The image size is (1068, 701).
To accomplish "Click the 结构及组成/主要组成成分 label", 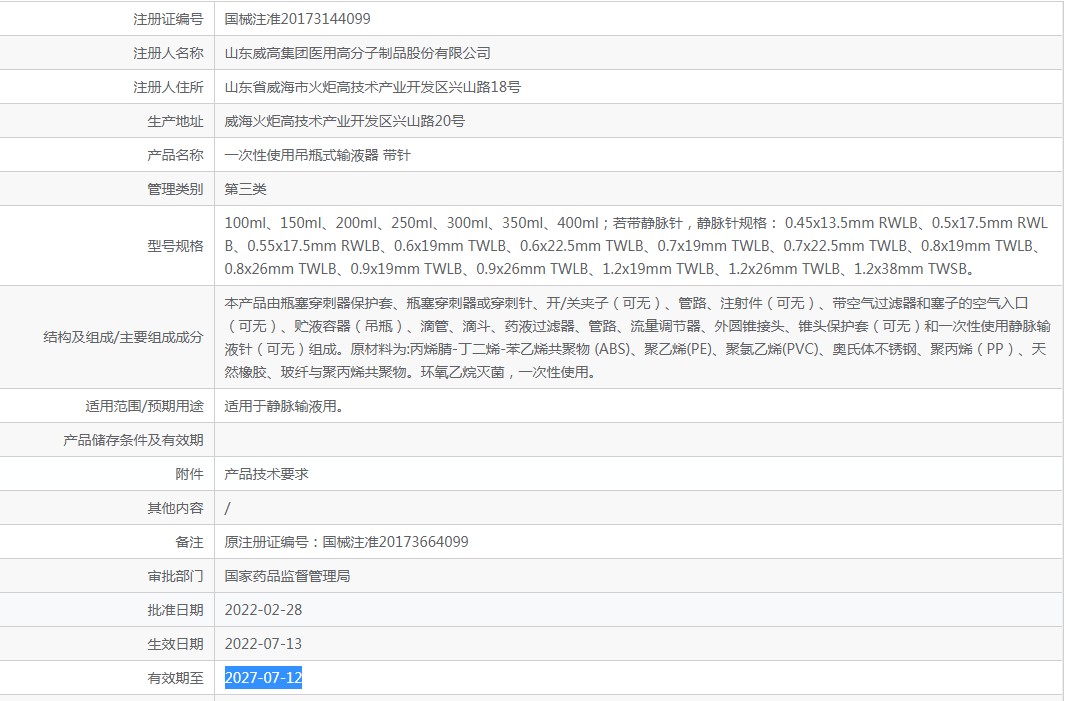I will click(123, 337).
